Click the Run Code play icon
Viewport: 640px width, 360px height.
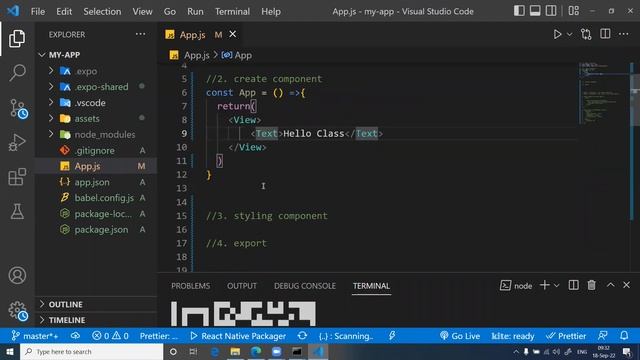tap(557, 34)
